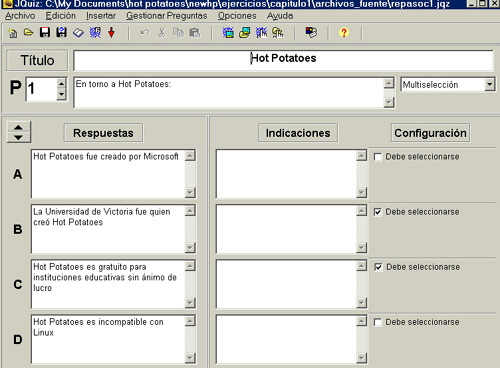Decrease the question number with down arrow
The height and width of the screenshot is (368, 500).
(x=61, y=94)
